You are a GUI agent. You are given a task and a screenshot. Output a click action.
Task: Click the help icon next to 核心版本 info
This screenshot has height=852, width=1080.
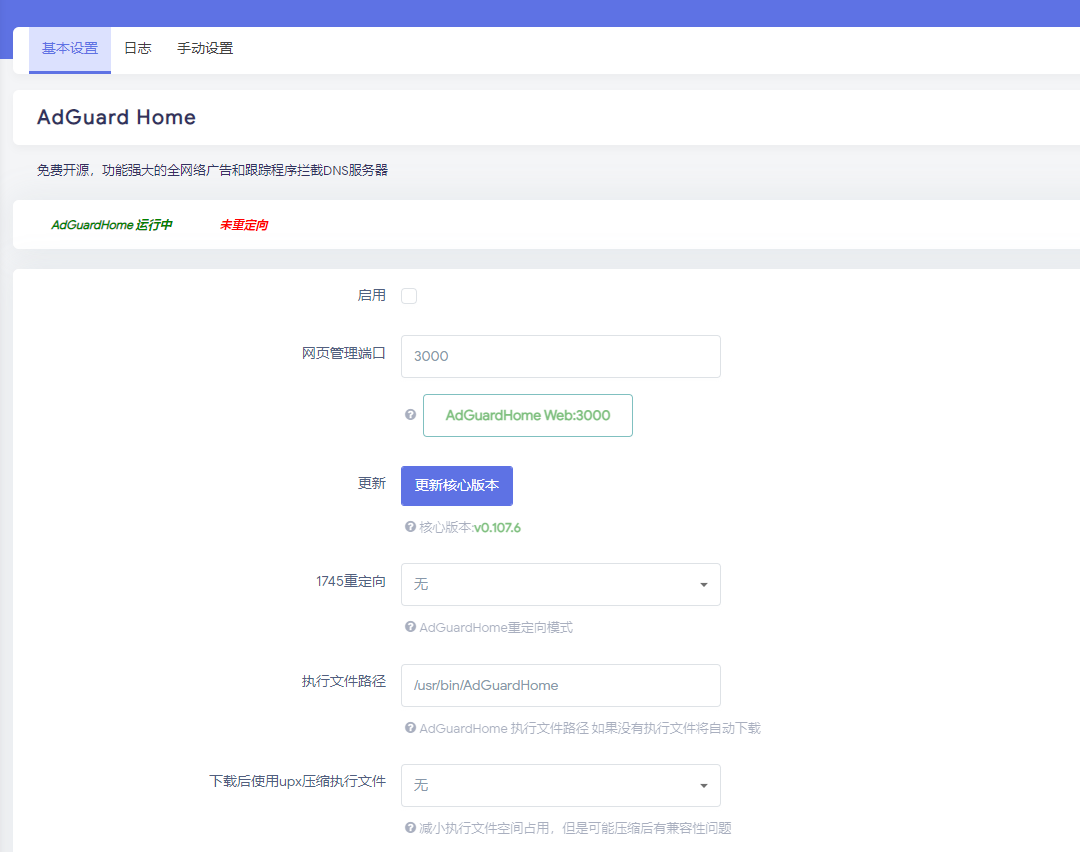tap(410, 527)
